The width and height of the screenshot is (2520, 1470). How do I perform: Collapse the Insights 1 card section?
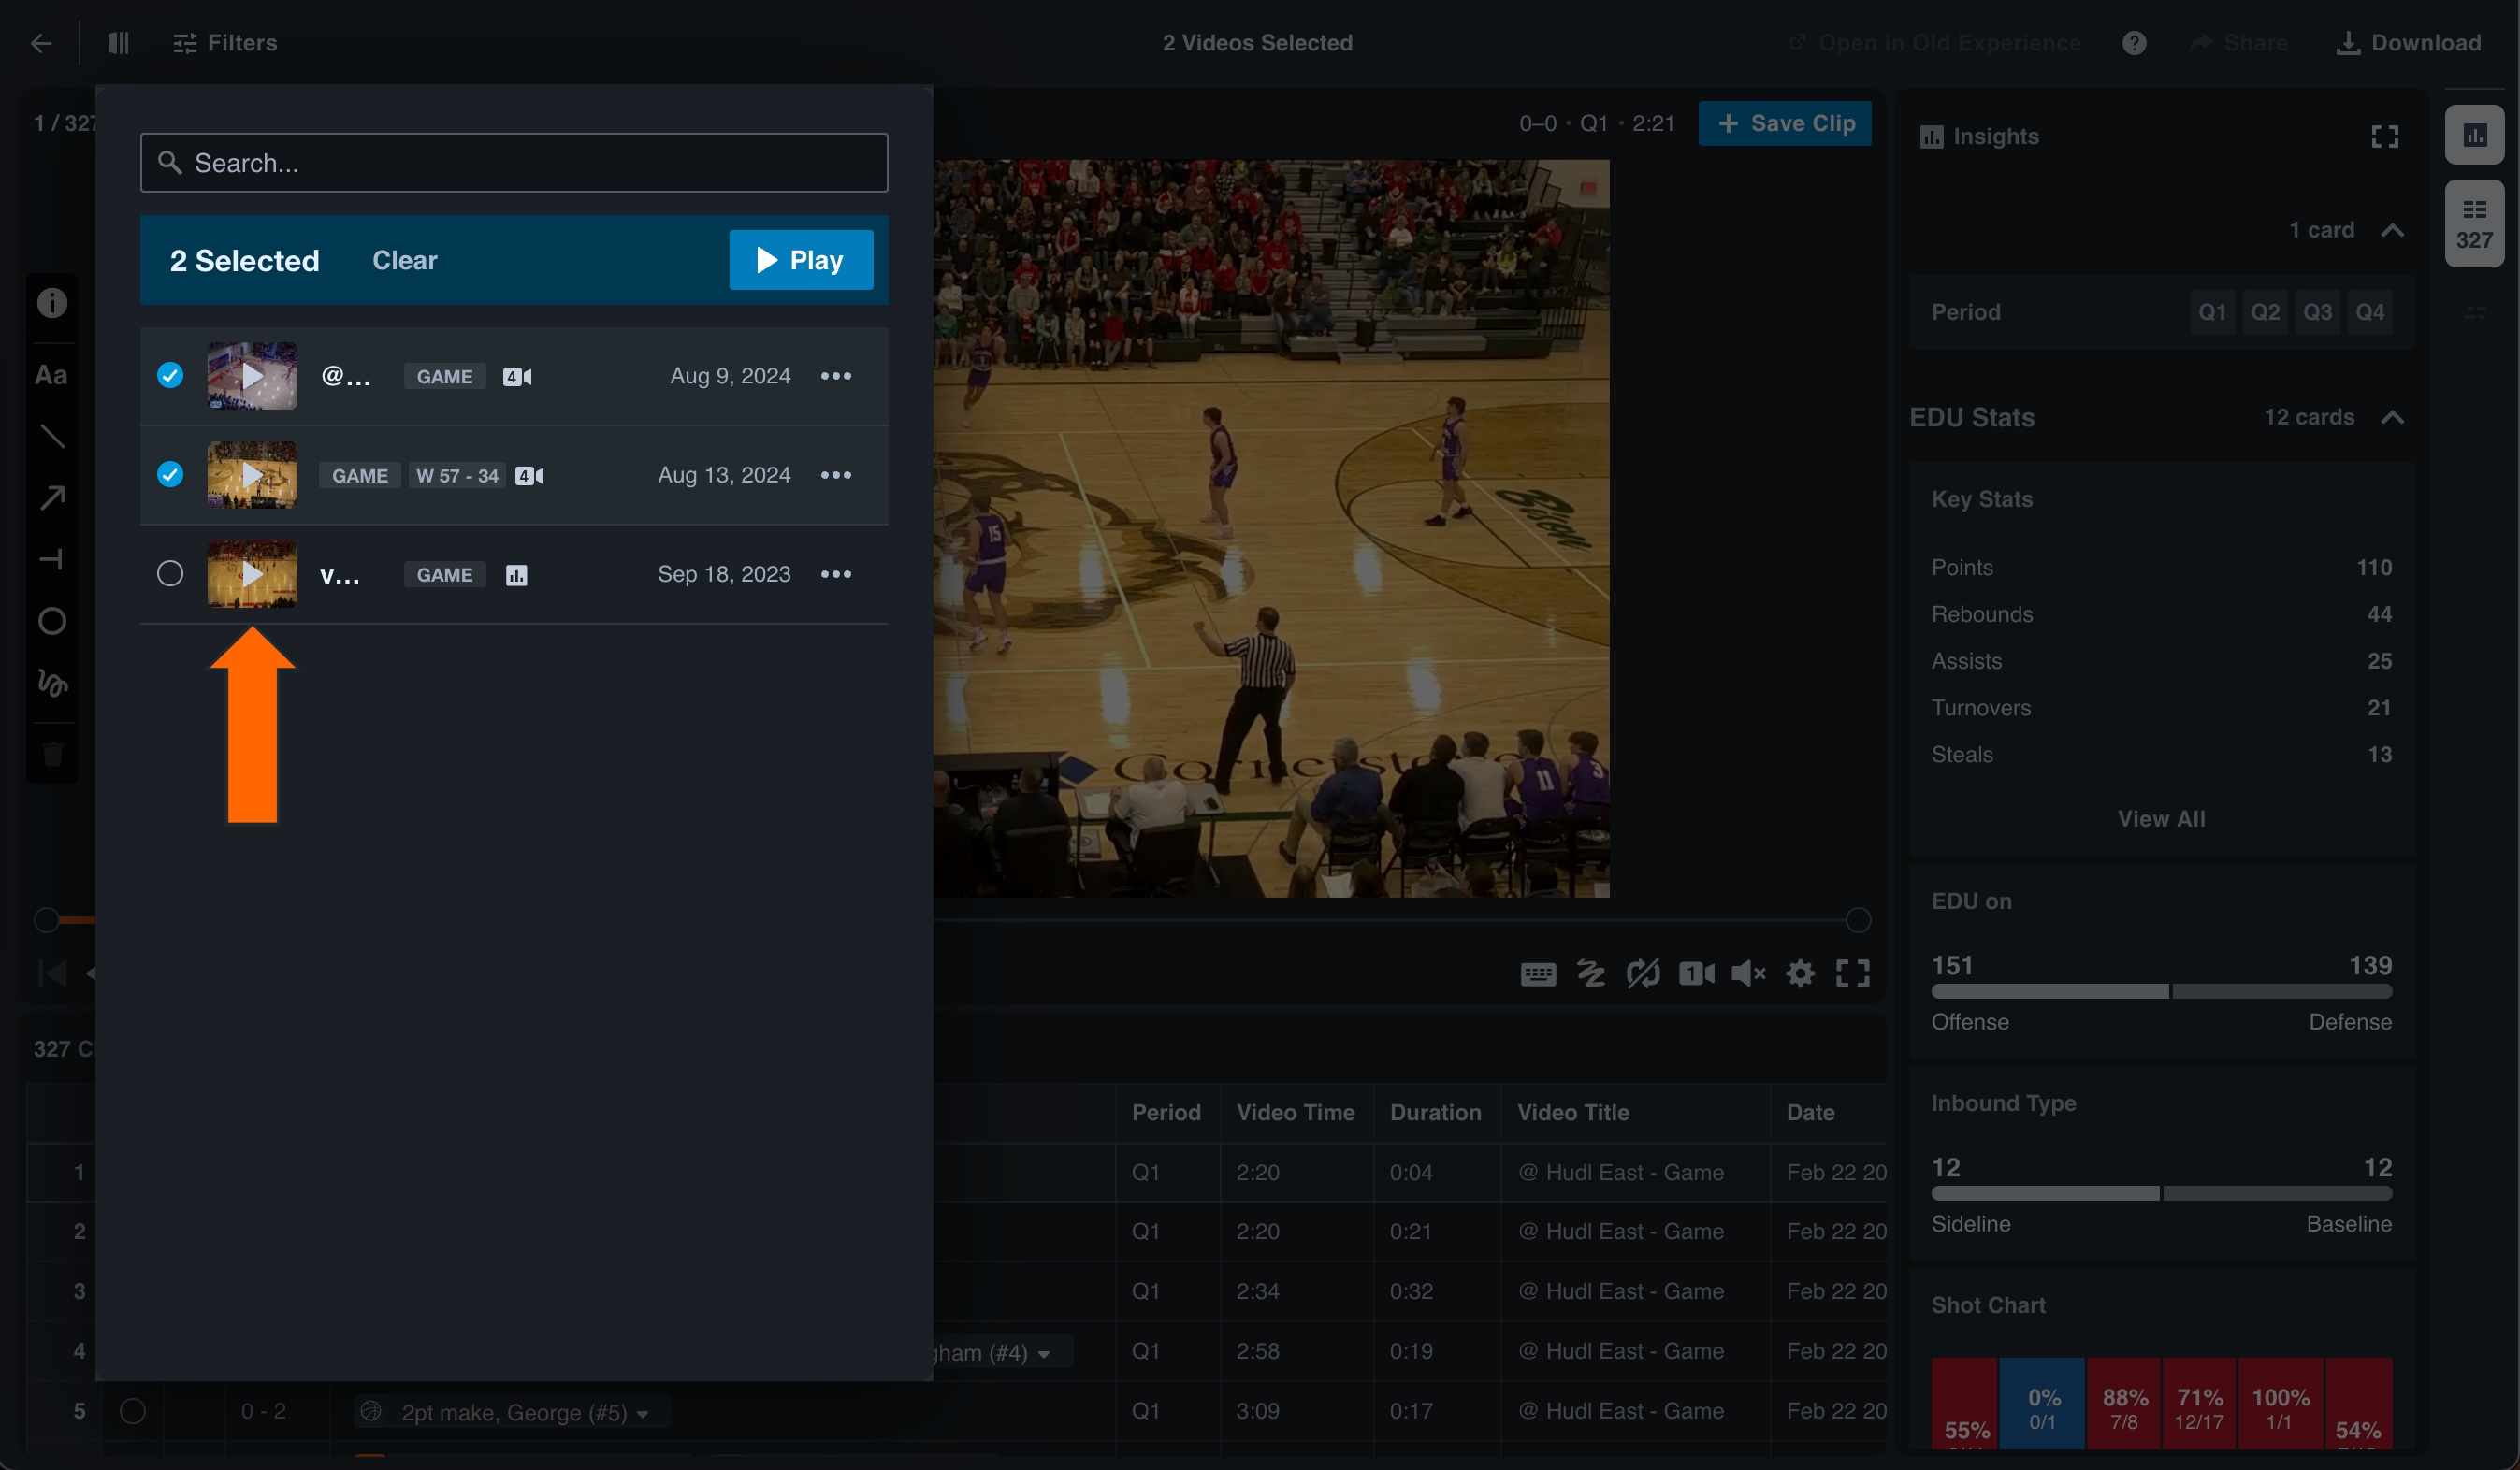click(2393, 229)
